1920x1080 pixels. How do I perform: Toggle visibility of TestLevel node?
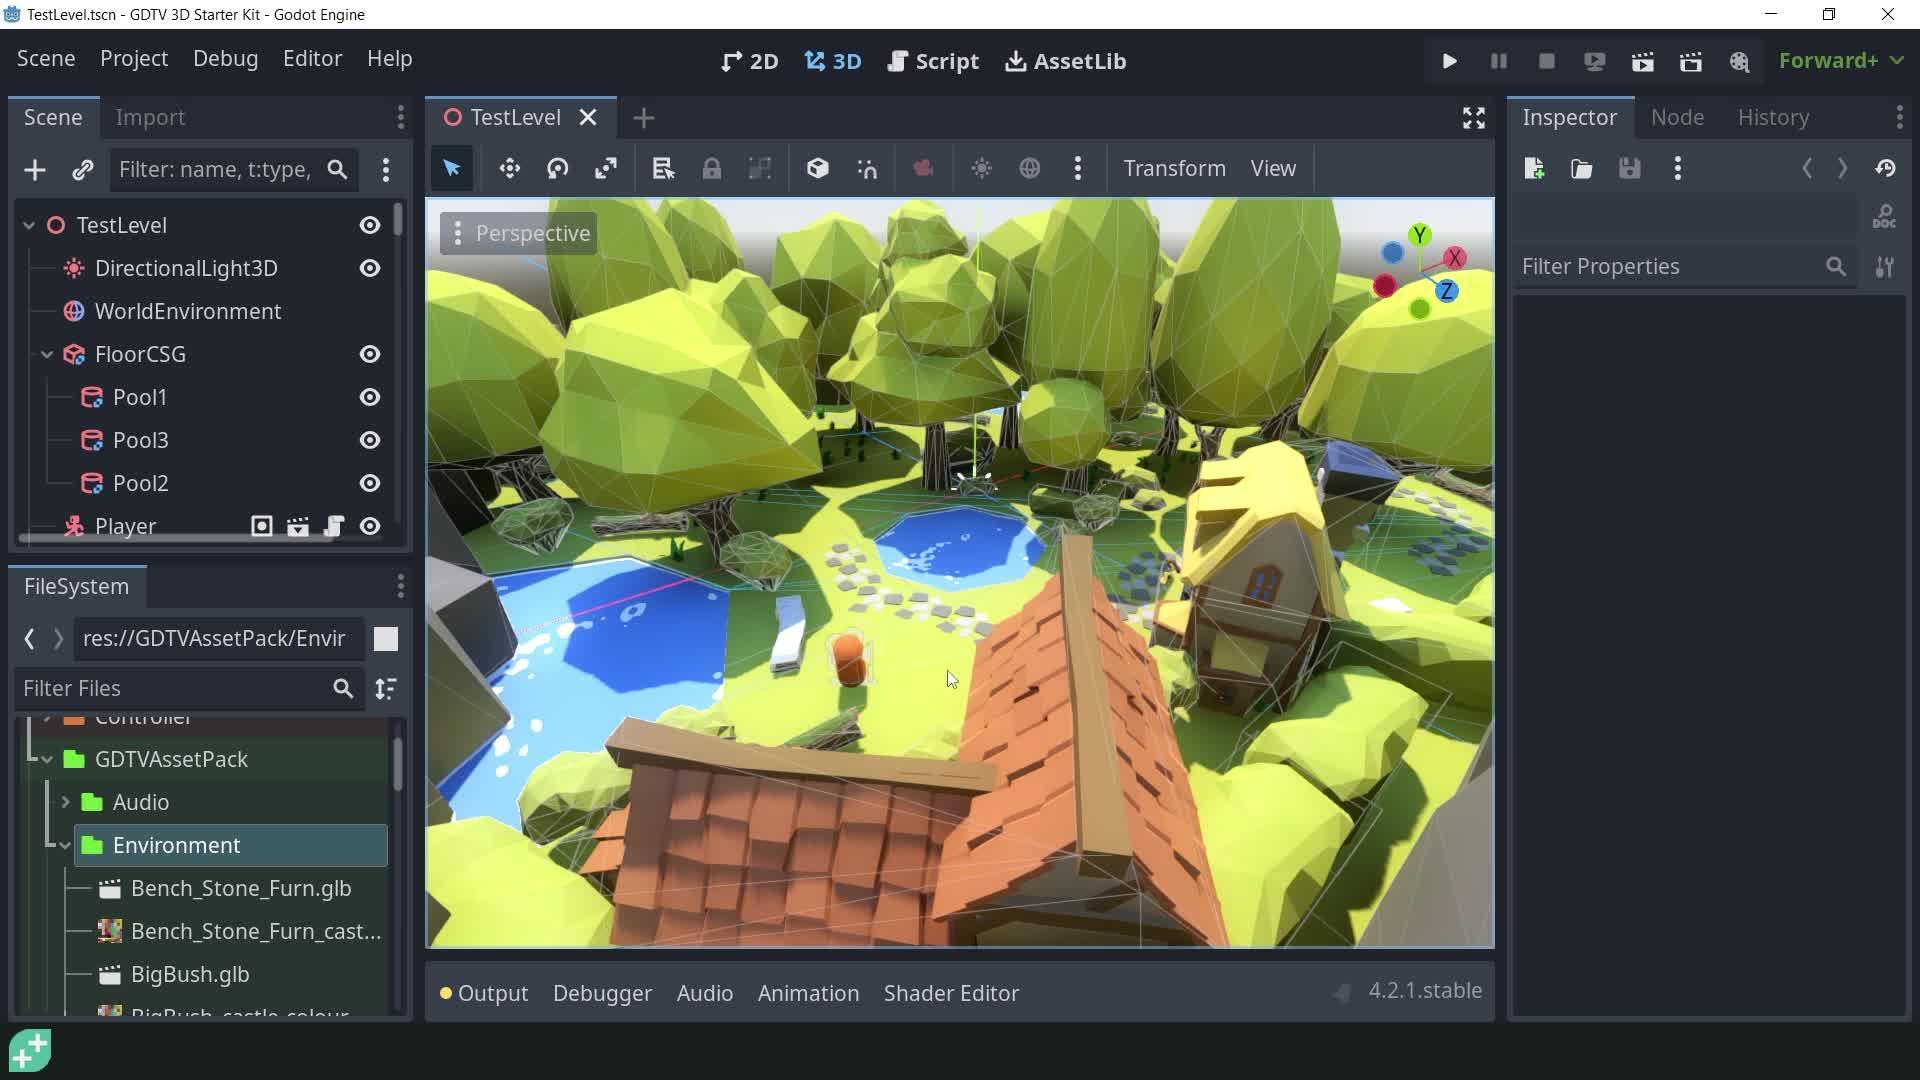[x=370, y=225]
